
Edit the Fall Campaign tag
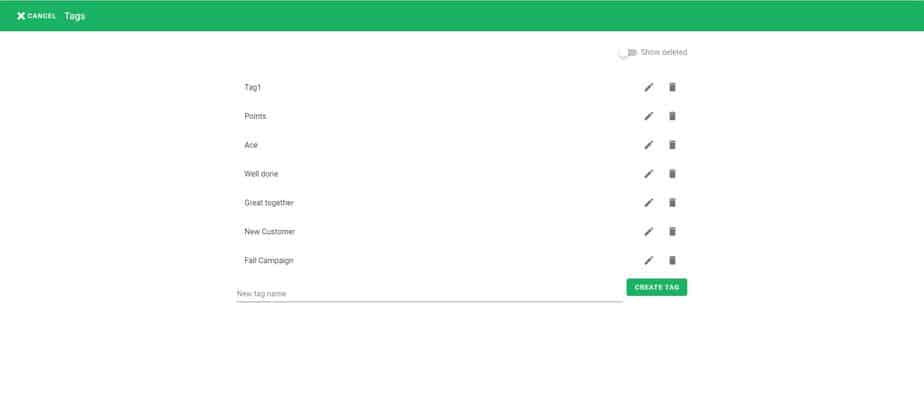[648, 260]
